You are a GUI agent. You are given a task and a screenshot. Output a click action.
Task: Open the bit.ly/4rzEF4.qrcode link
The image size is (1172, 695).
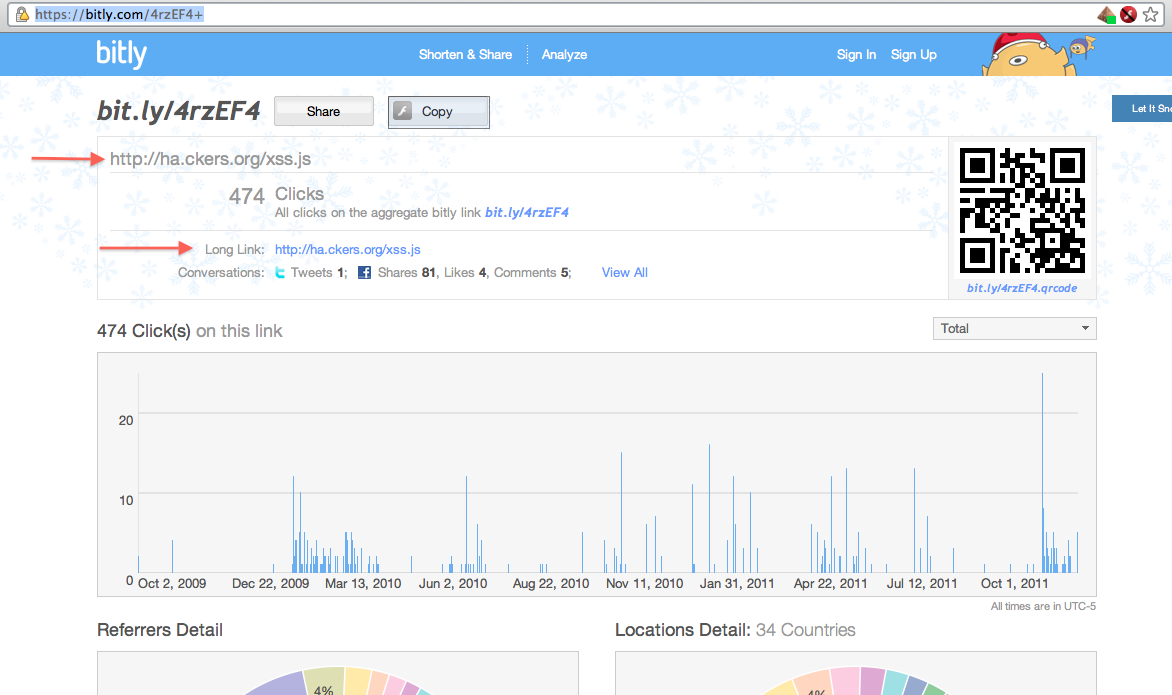1022,288
